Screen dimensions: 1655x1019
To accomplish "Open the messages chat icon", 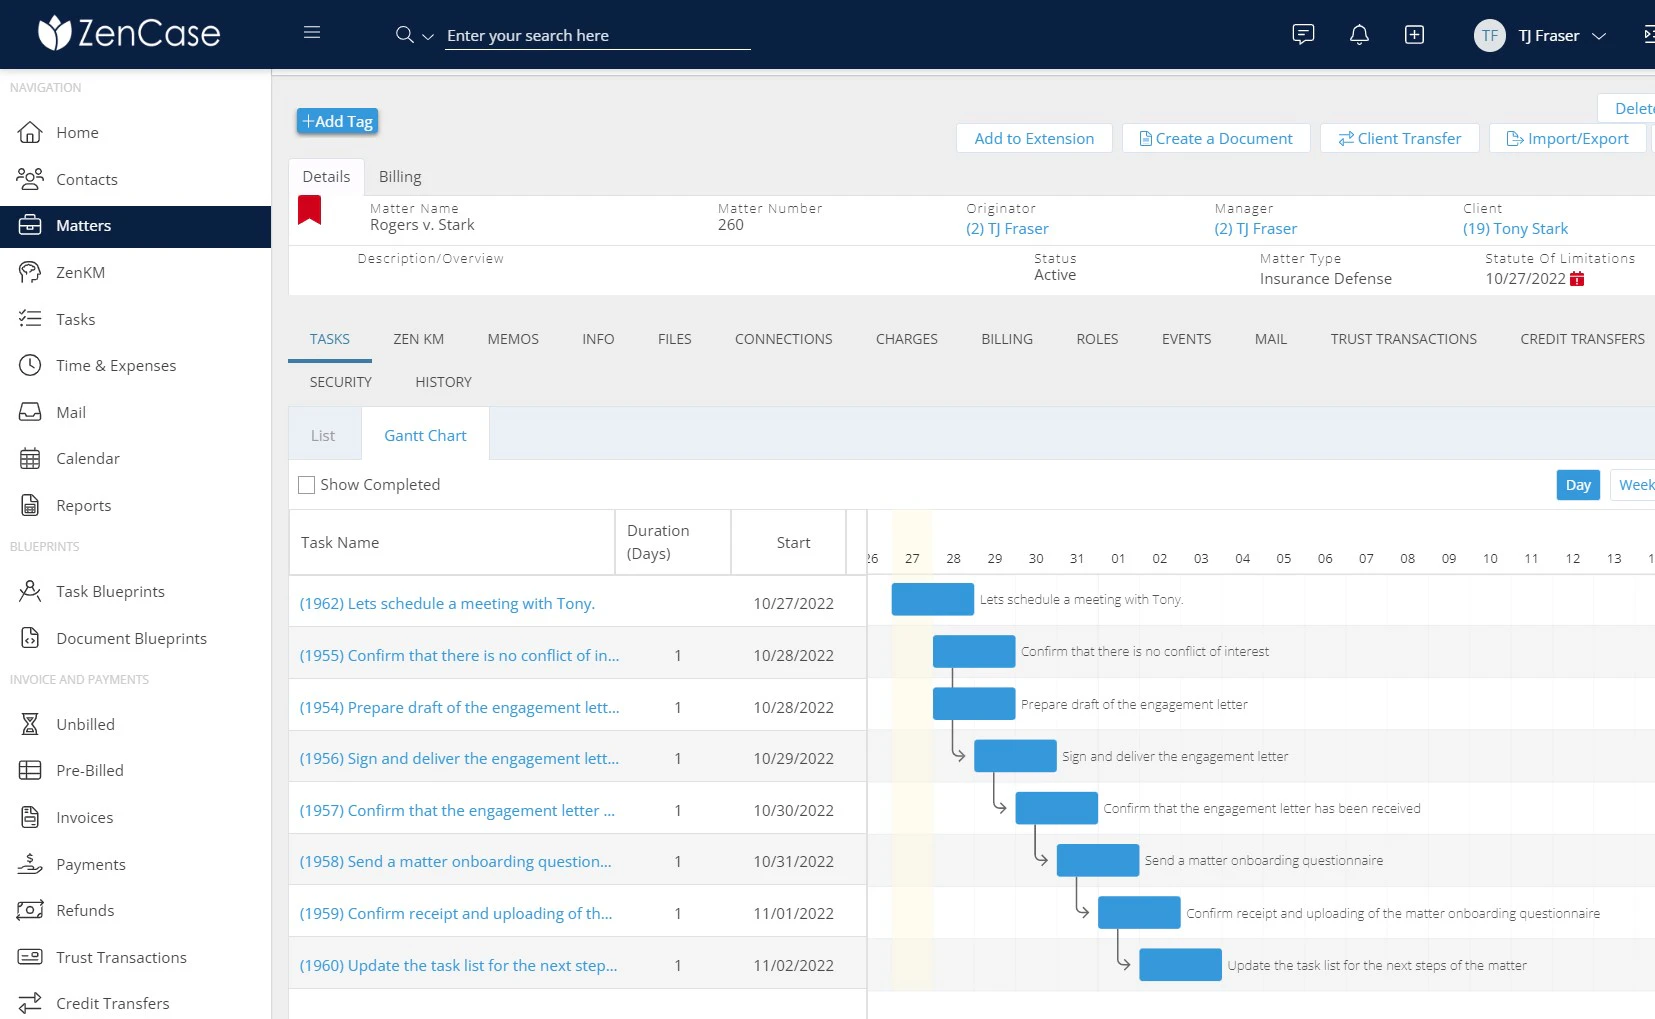I will point(1303,34).
